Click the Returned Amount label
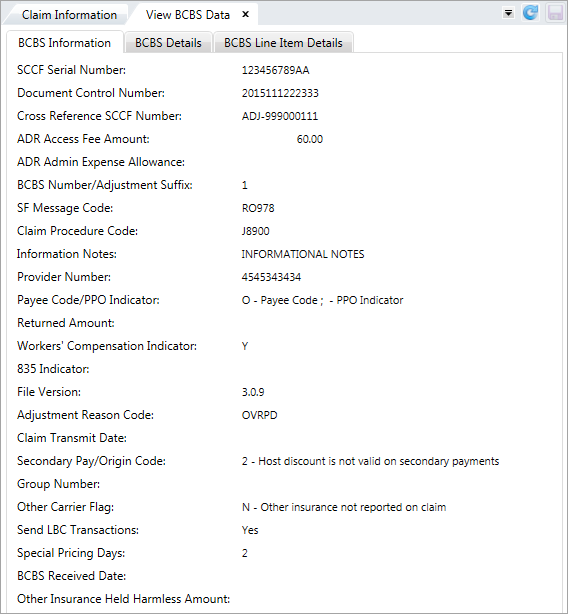Screen dimensions: 568x614 pyautogui.click(x=65, y=323)
